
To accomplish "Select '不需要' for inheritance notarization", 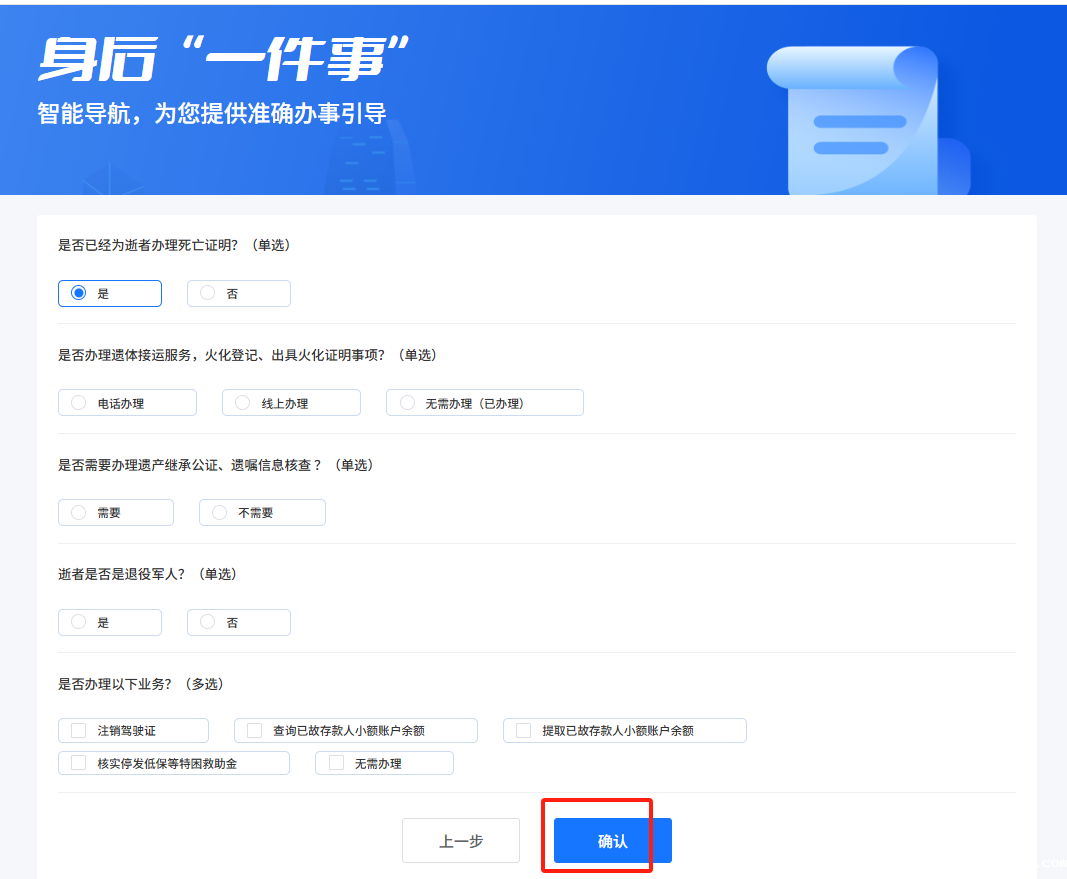I will pyautogui.click(x=220, y=512).
